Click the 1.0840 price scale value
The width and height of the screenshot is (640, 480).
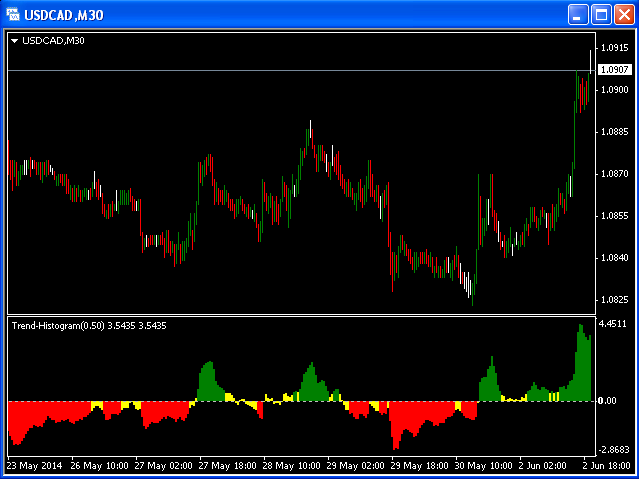615,258
